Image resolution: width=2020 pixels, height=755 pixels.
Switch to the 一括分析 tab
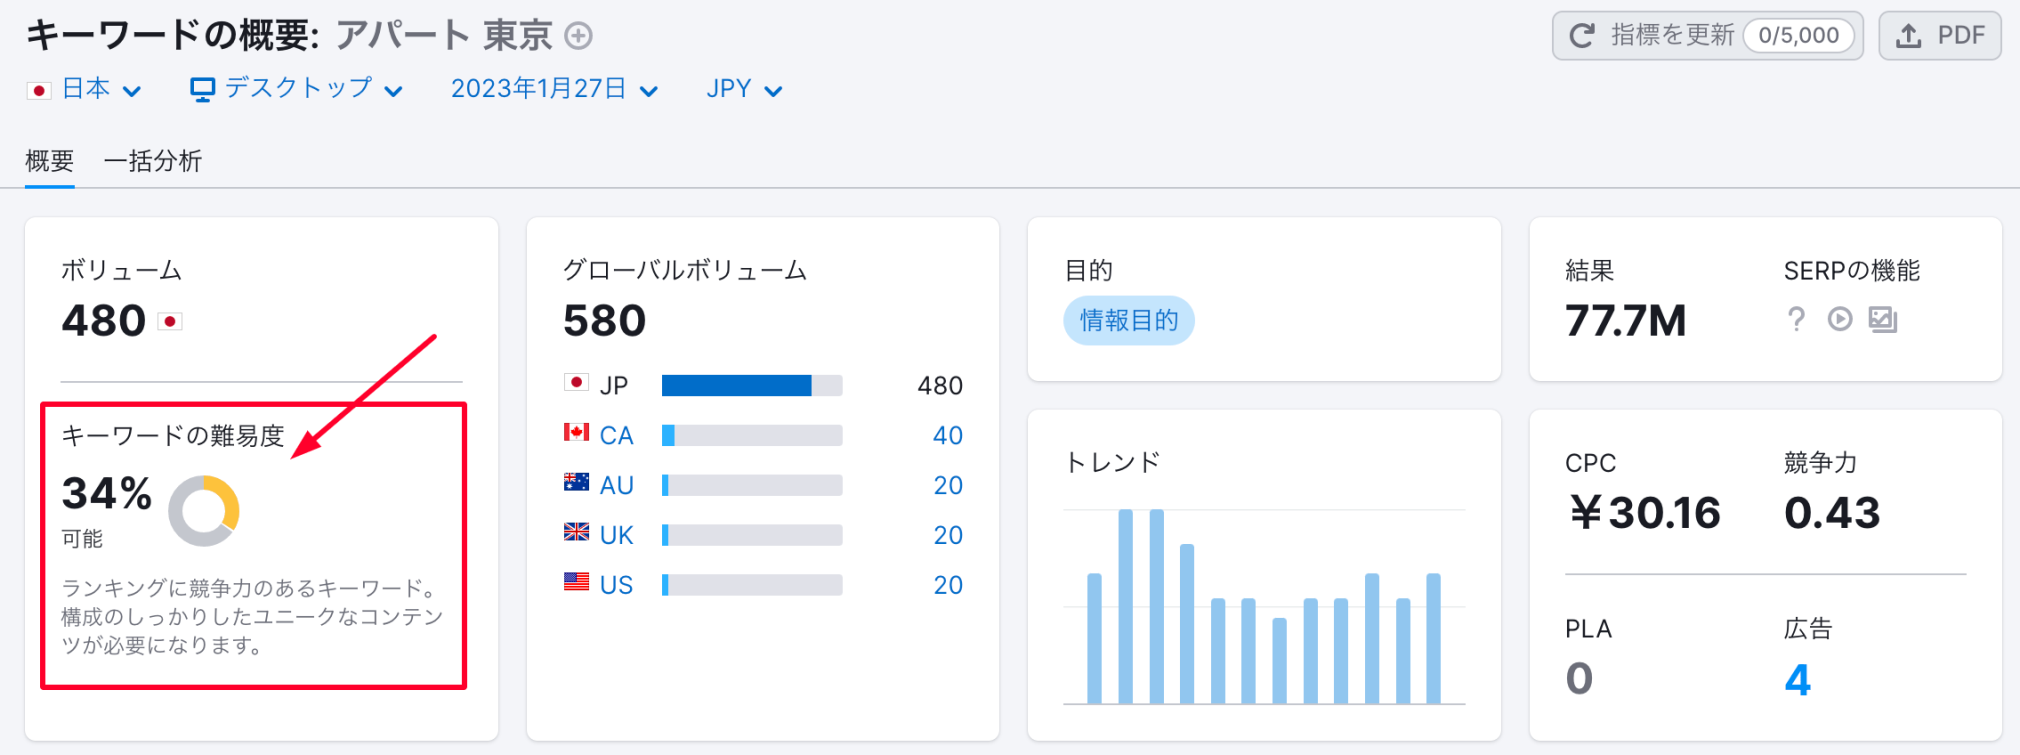pyautogui.click(x=153, y=161)
